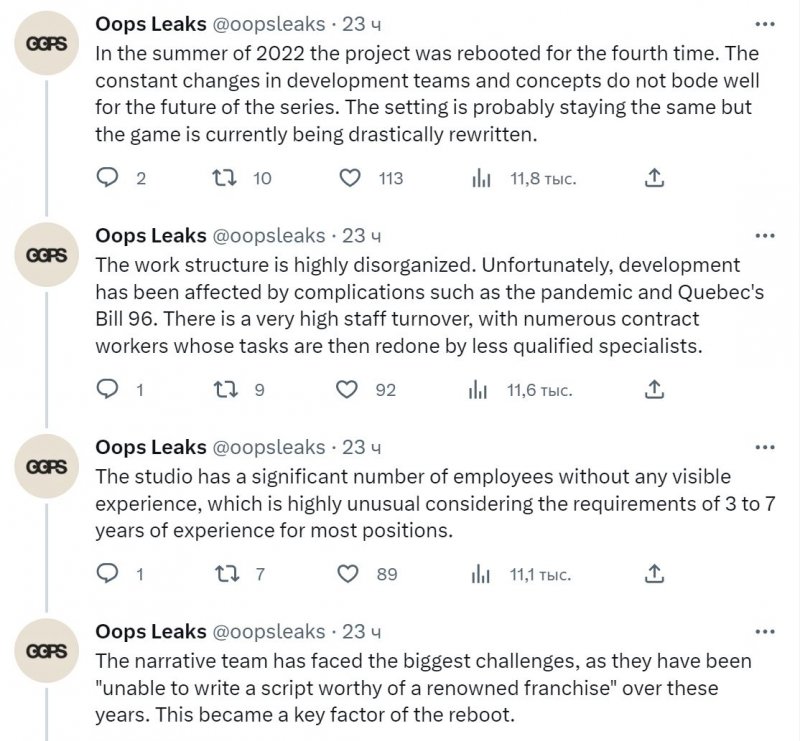Image resolution: width=800 pixels, height=741 pixels.
Task: Click @oopsleaks handle on narrative team tweet
Action: (x=268, y=632)
